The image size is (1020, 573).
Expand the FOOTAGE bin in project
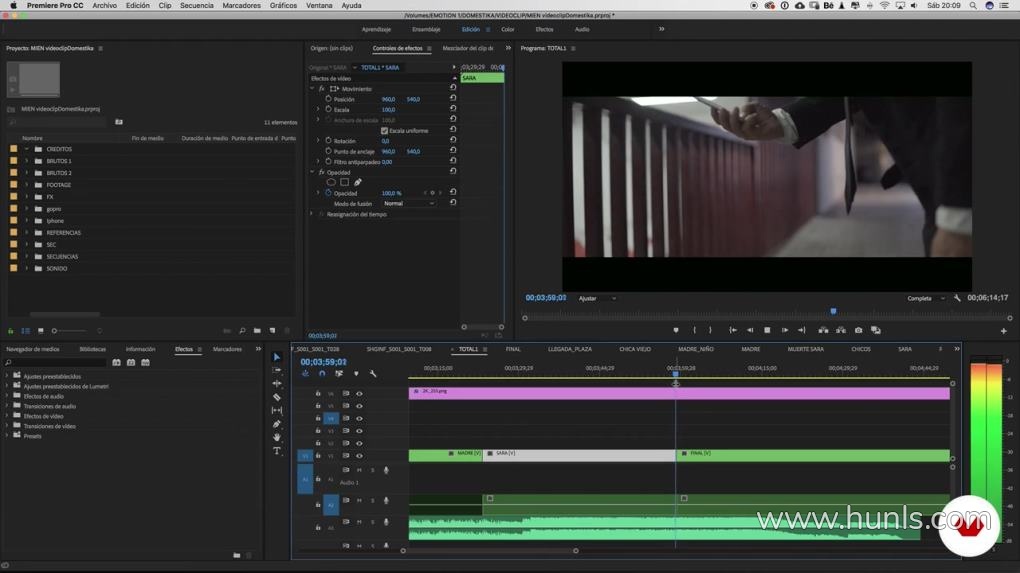tap(27, 185)
